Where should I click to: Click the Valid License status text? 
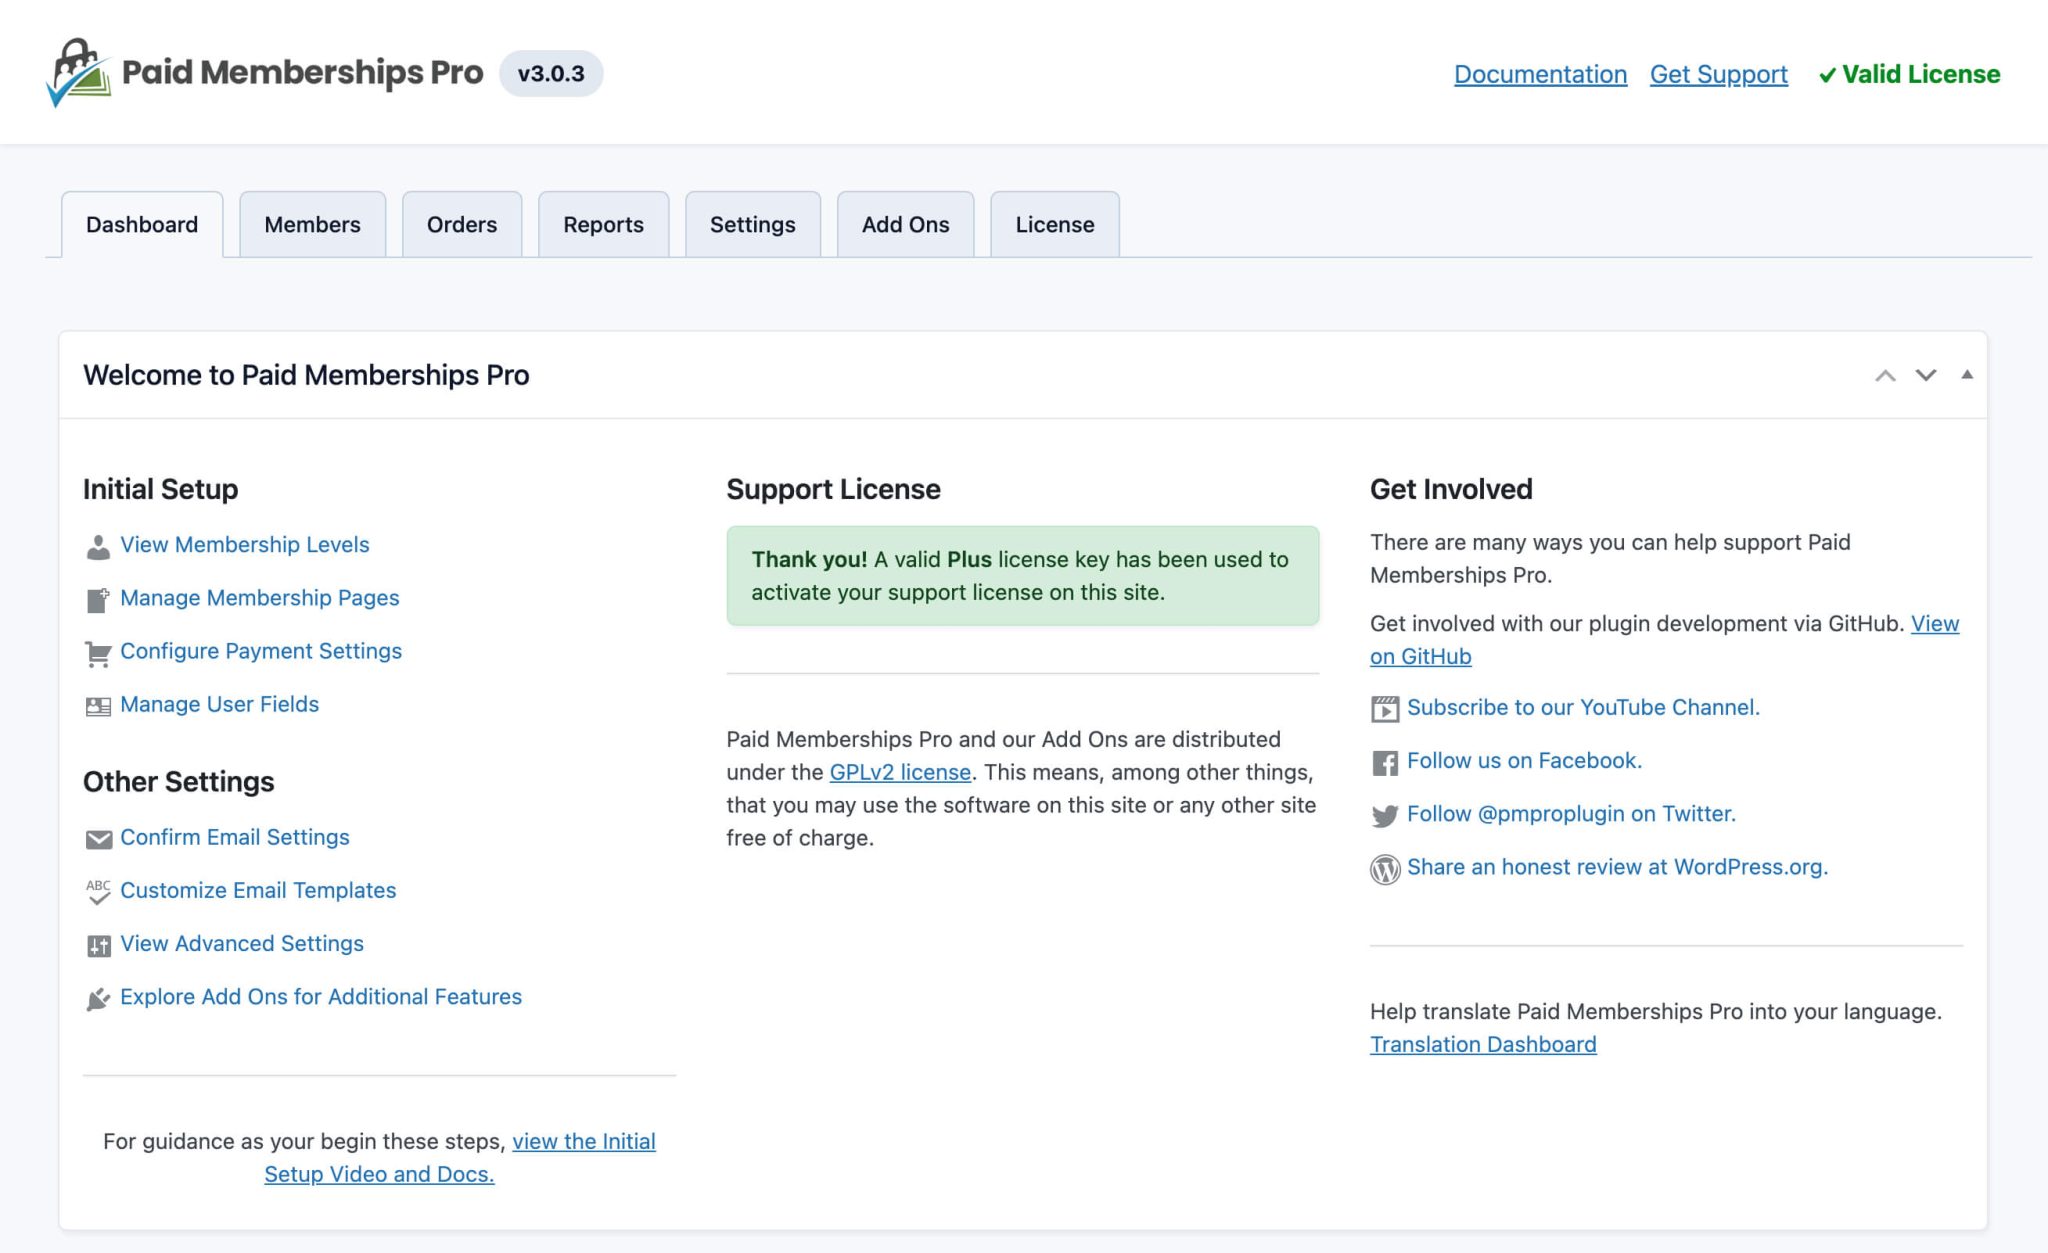click(x=1921, y=74)
